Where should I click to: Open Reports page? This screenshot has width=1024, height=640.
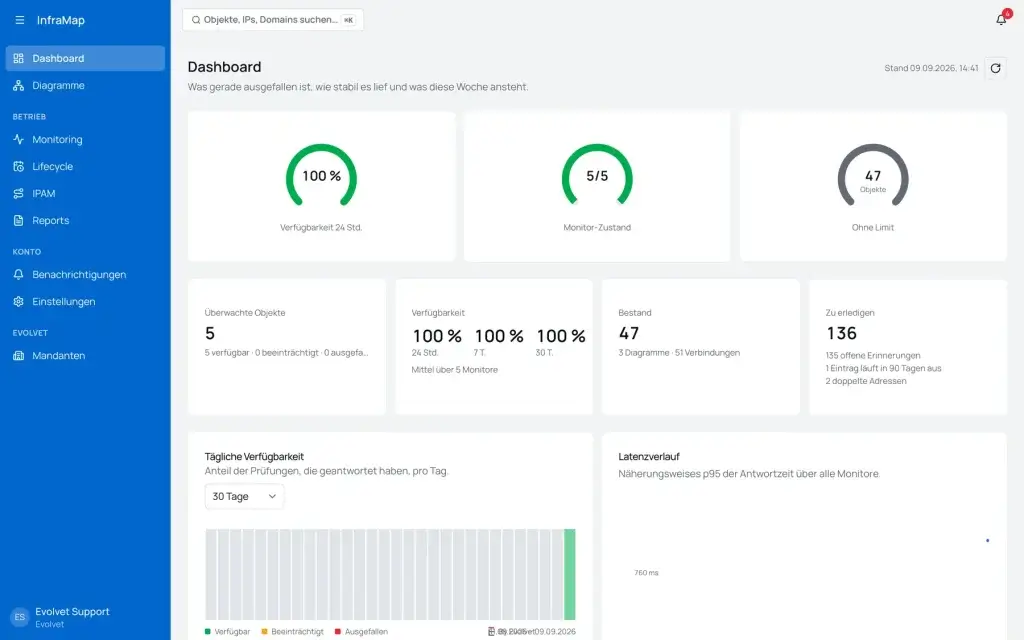pyautogui.click(x=85, y=221)
